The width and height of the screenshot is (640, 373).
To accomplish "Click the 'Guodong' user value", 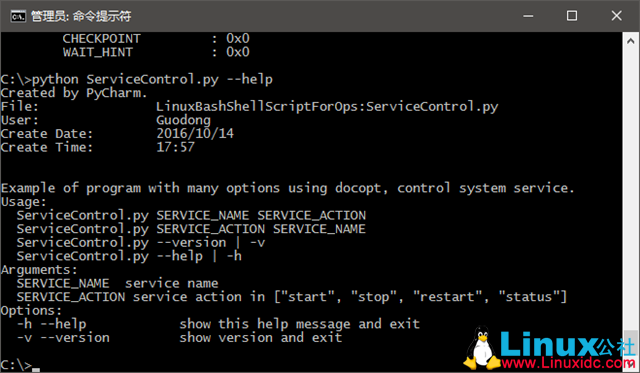I will click(x=183, y=120).
